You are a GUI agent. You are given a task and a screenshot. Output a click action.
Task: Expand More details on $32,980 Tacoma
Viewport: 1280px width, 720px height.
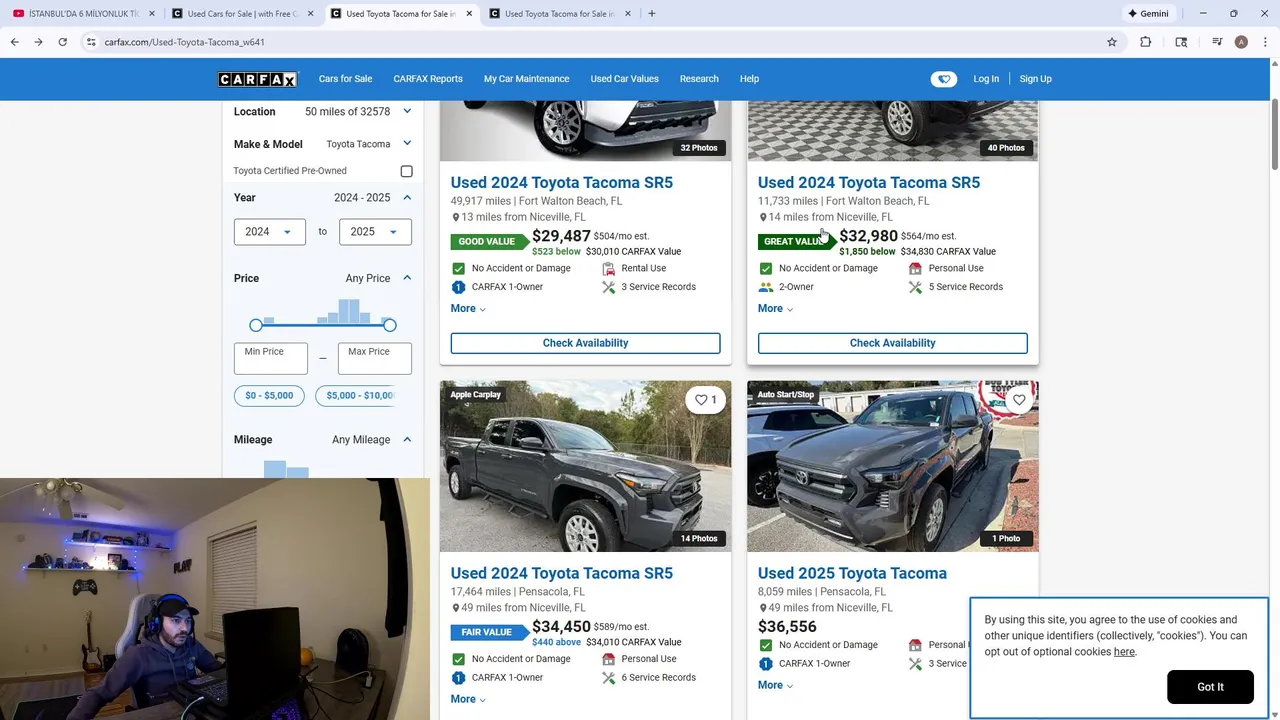[x=775, y=308]
